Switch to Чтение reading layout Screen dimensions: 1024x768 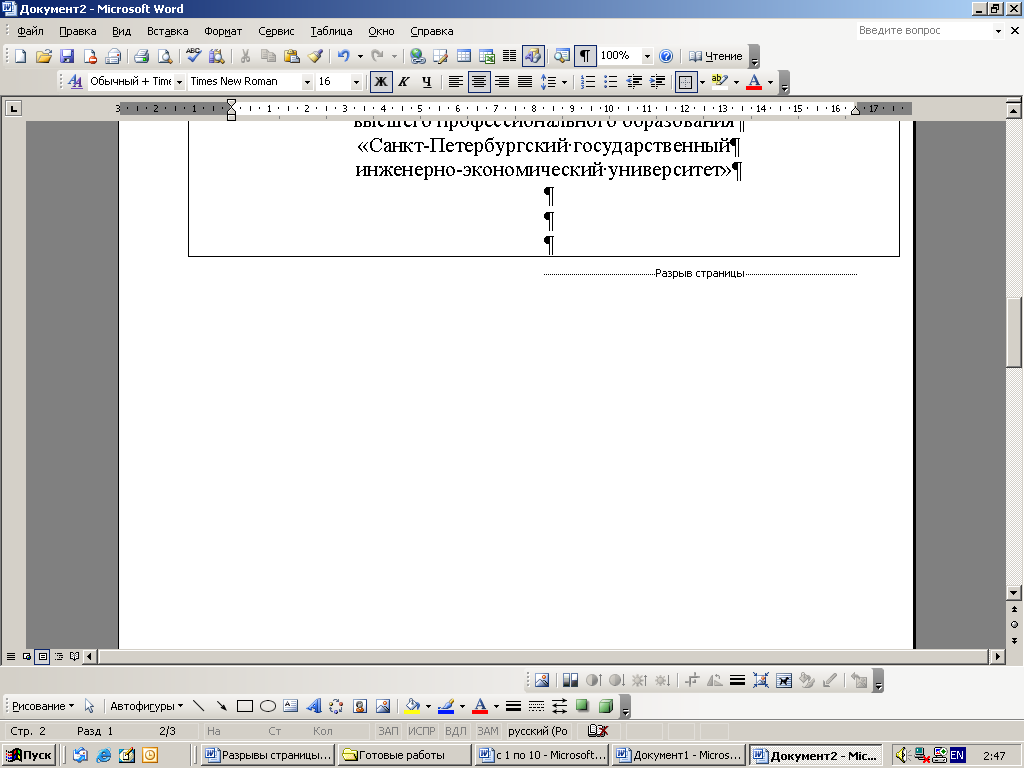point(716,56)
